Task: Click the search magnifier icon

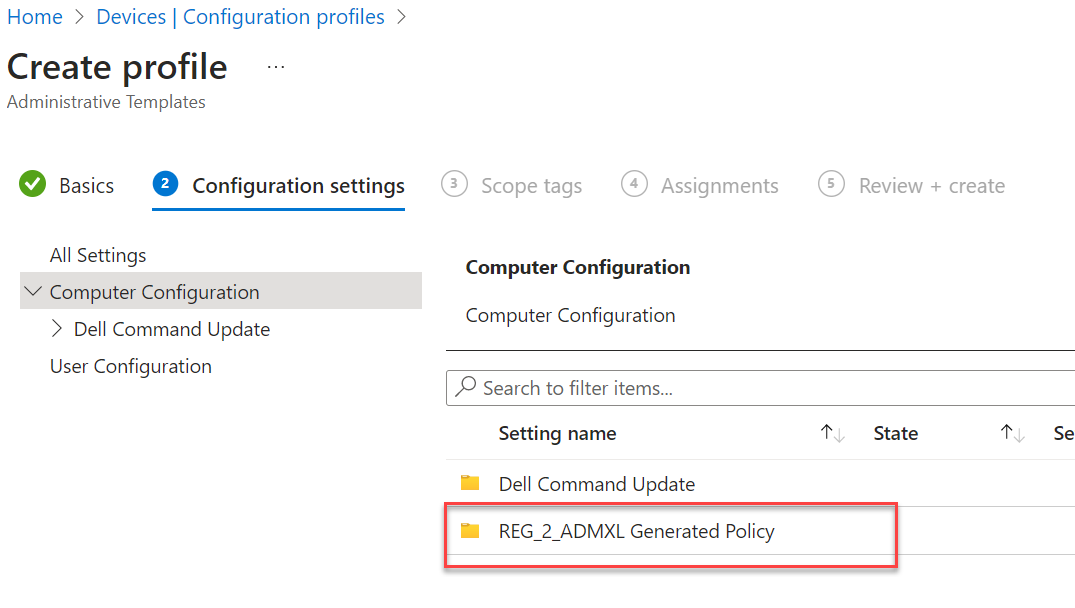Action: (x=466, y=387)
